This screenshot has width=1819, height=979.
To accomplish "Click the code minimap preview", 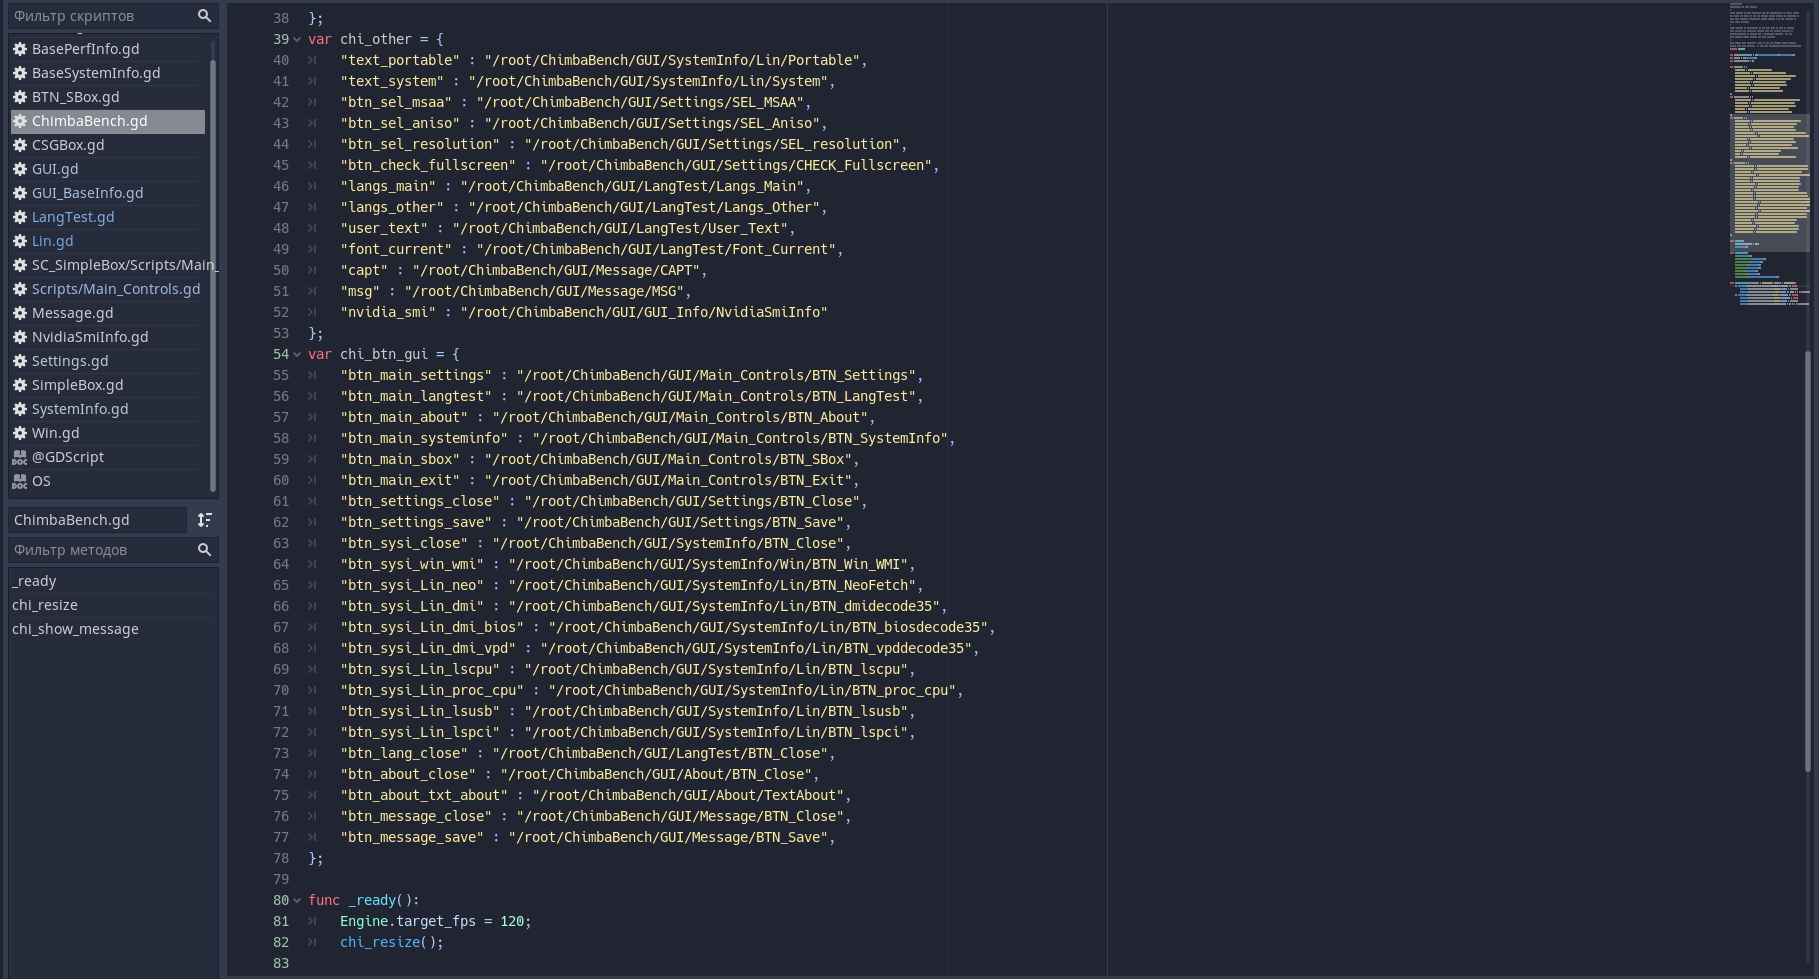I will pos(1769,155).
